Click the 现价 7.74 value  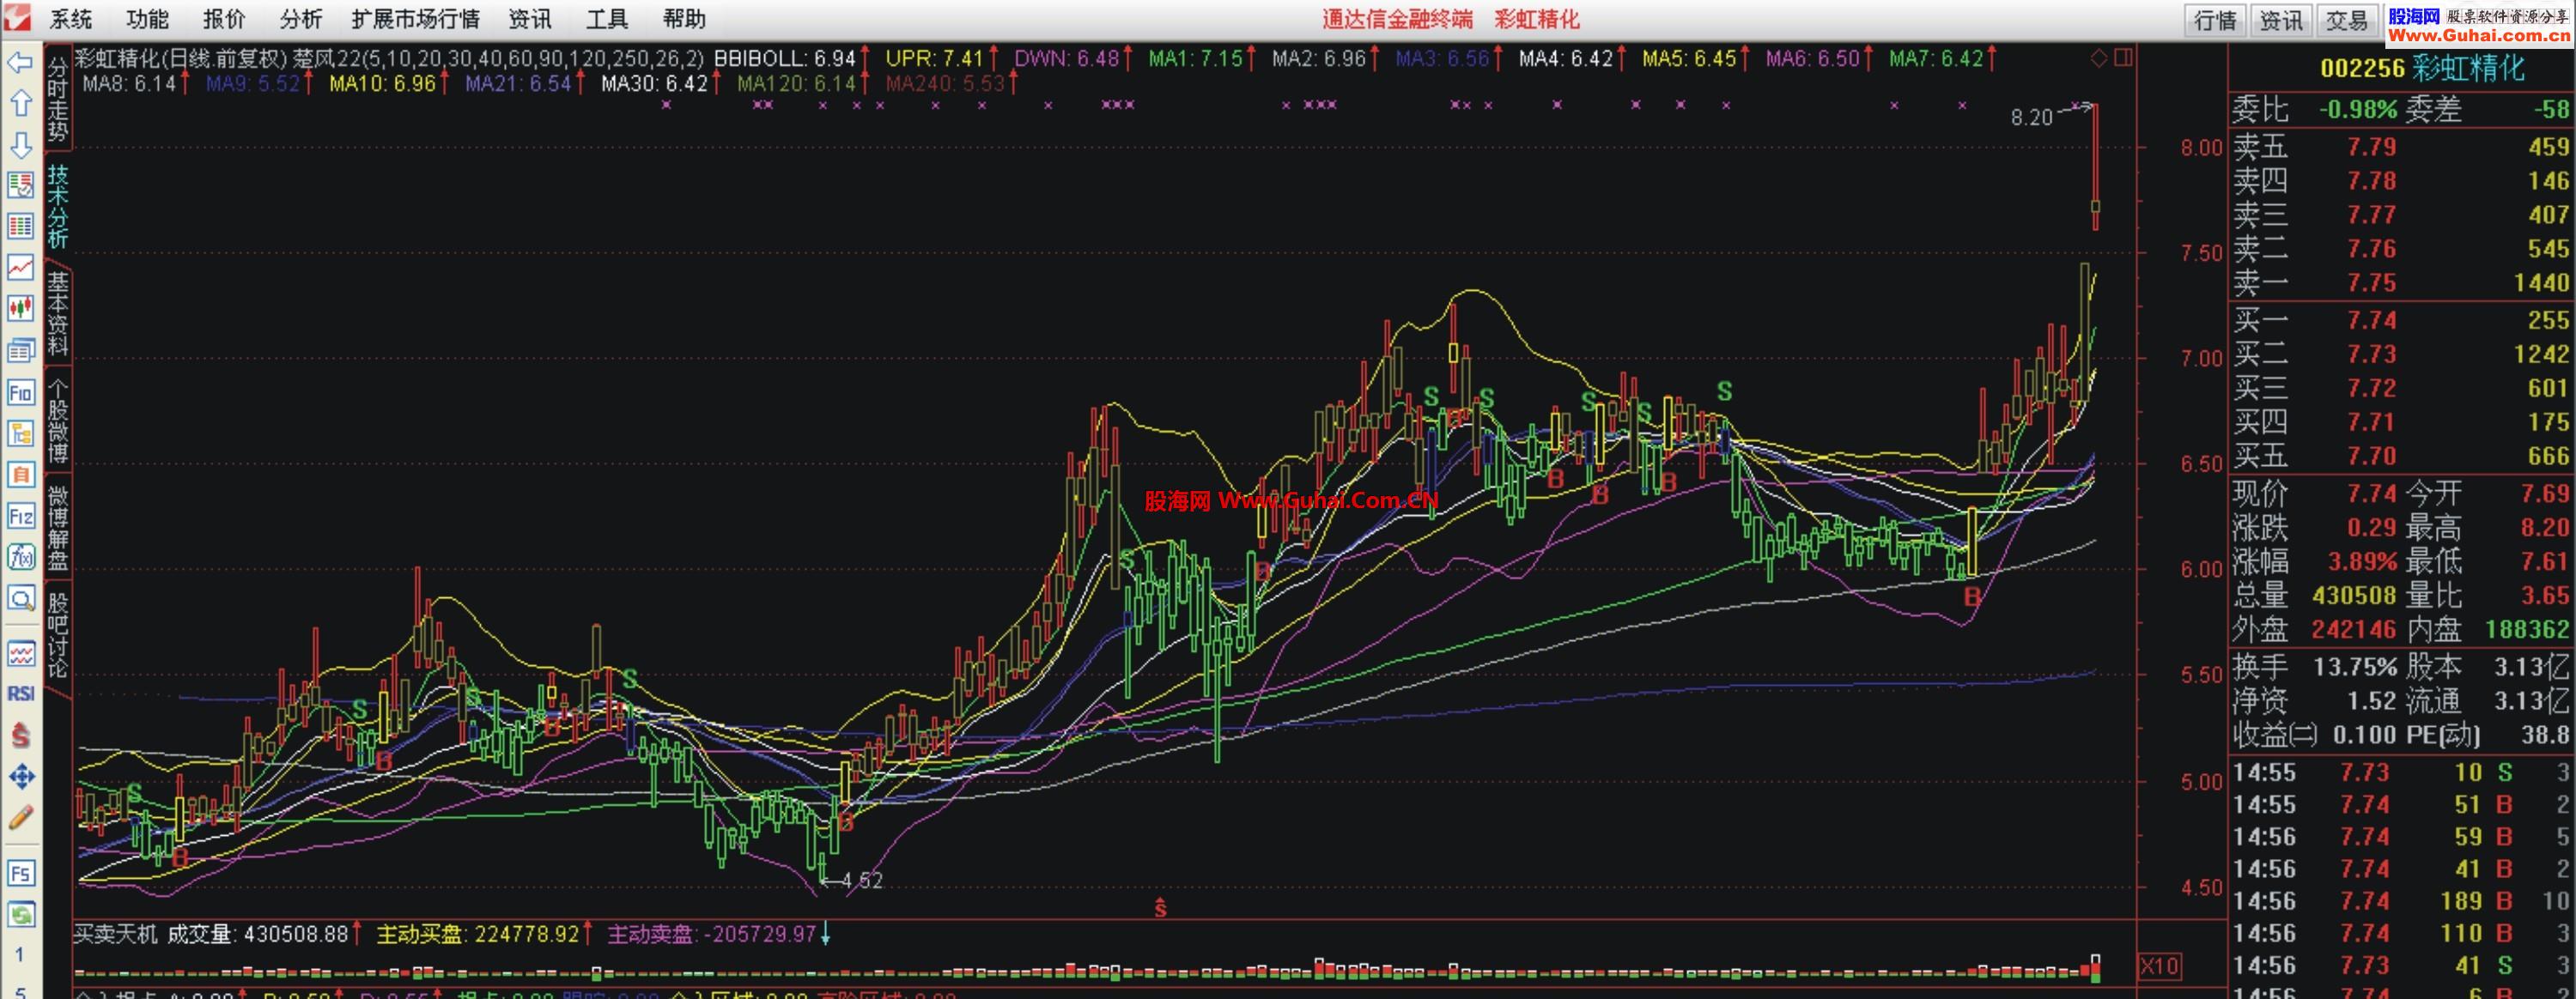2372,494
